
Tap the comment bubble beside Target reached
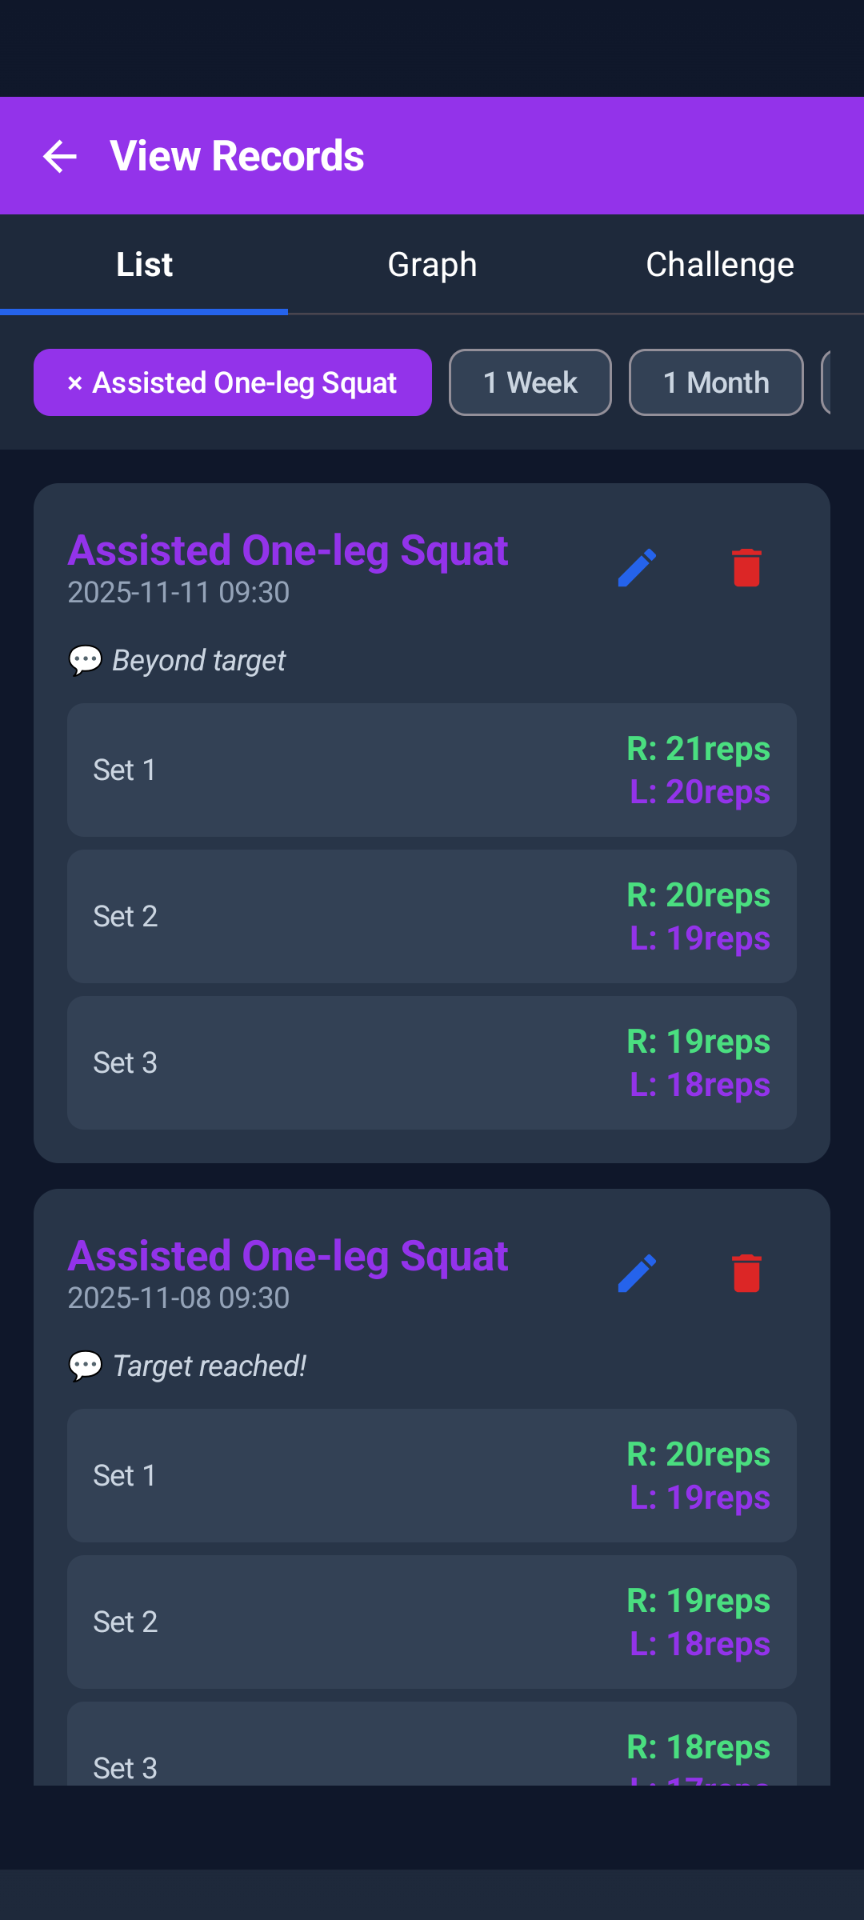click(x=85, y=1365)
